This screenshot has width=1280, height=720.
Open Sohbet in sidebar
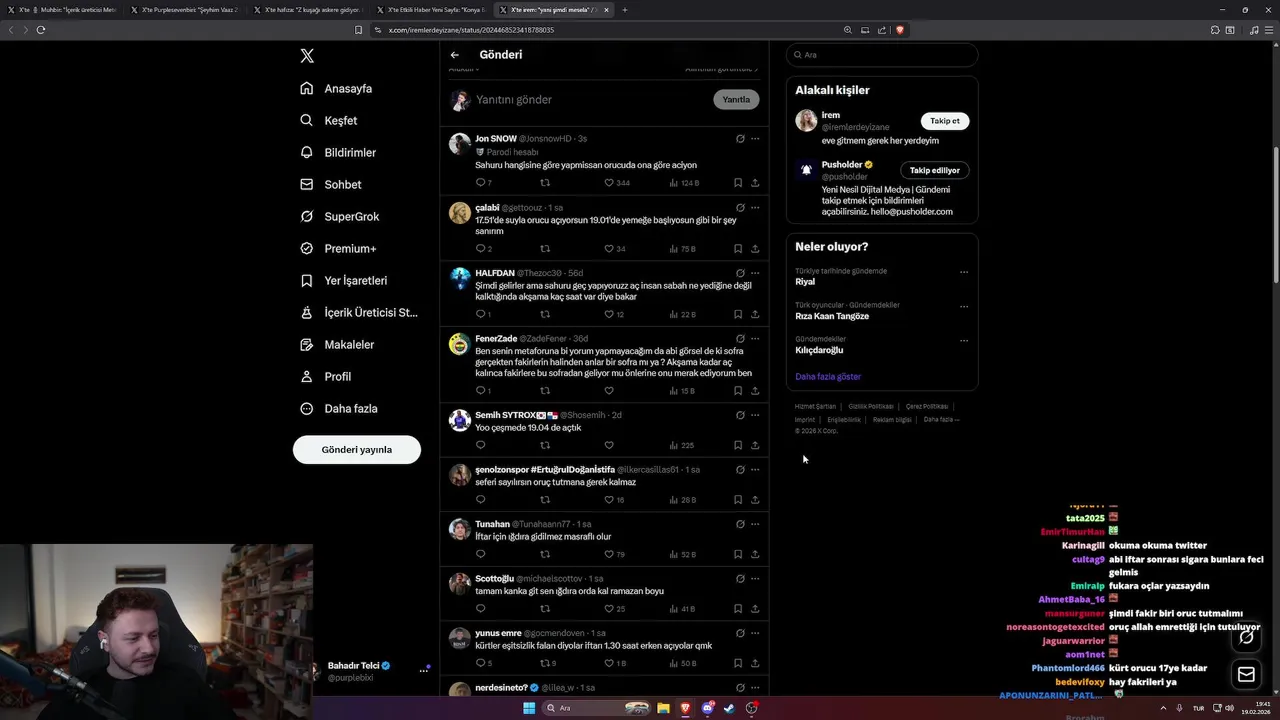(x=331, y=184)
